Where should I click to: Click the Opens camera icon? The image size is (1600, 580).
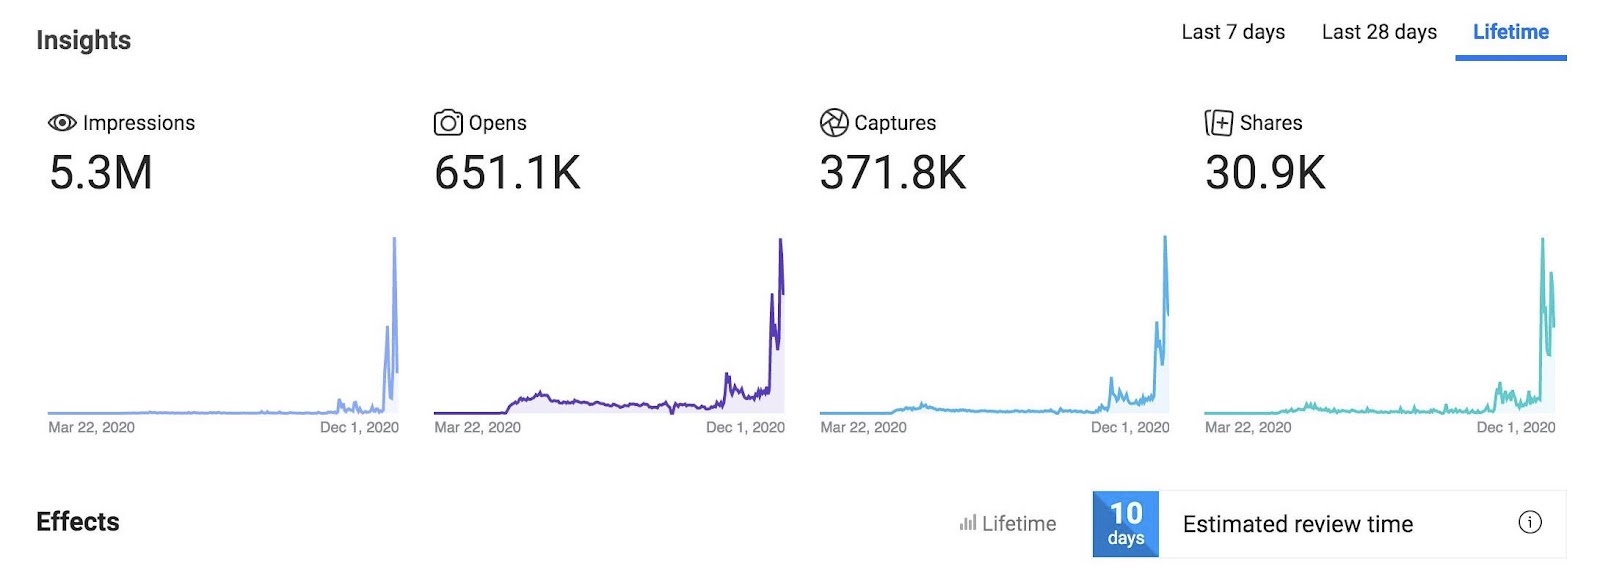[x=448, y=123]
